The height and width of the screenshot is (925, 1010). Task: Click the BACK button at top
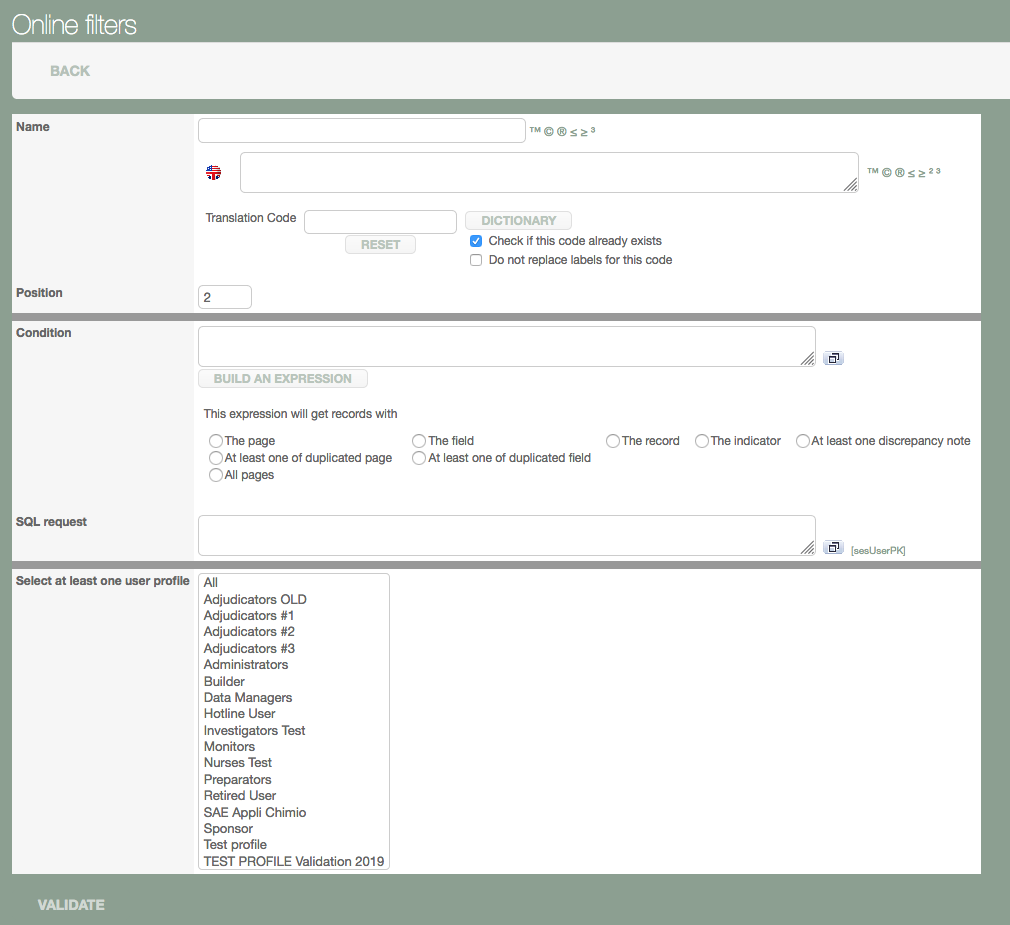click(x=70, y=71)
